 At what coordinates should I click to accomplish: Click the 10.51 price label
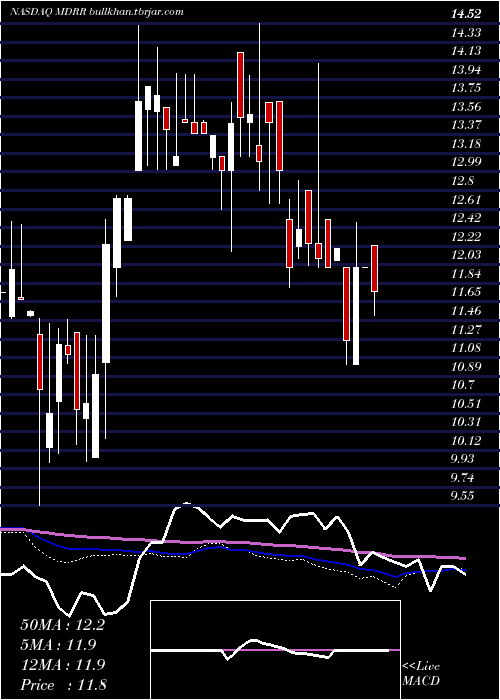(x=466, y=403)
